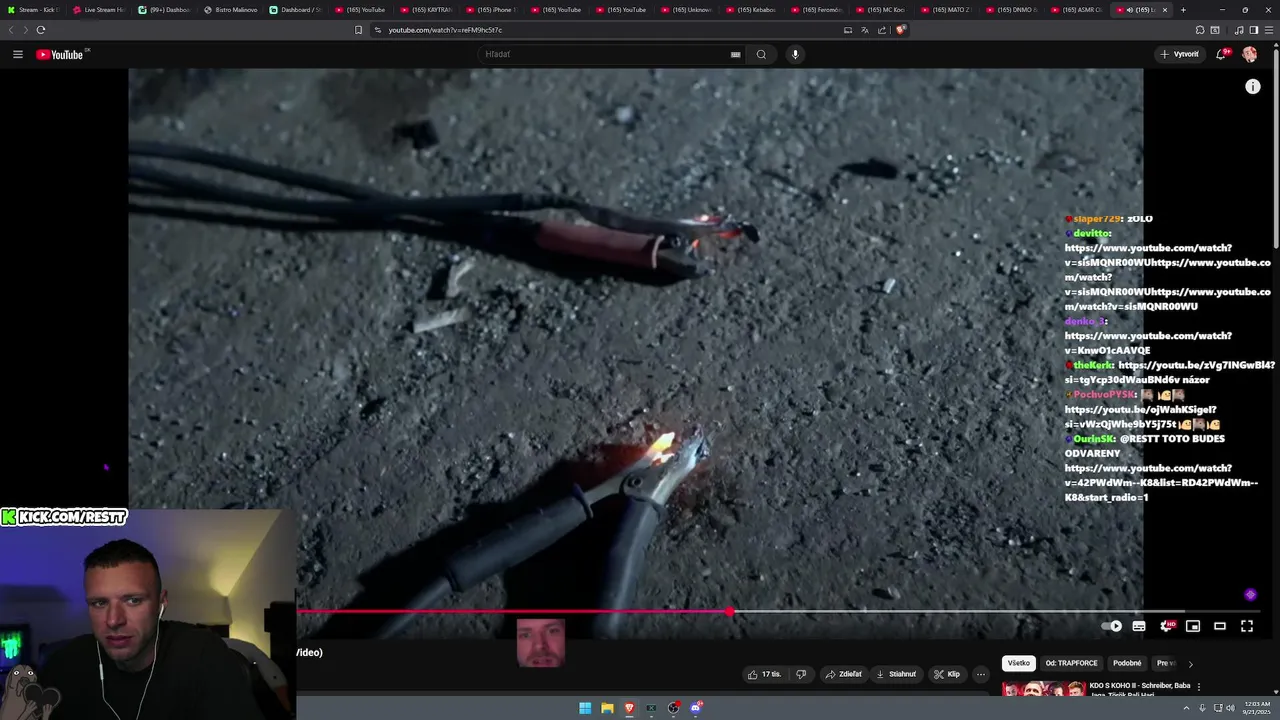This screenshot has width=1280, height=720.
Task: Start voice search with the microphone icon
Action: click(795, 54)
